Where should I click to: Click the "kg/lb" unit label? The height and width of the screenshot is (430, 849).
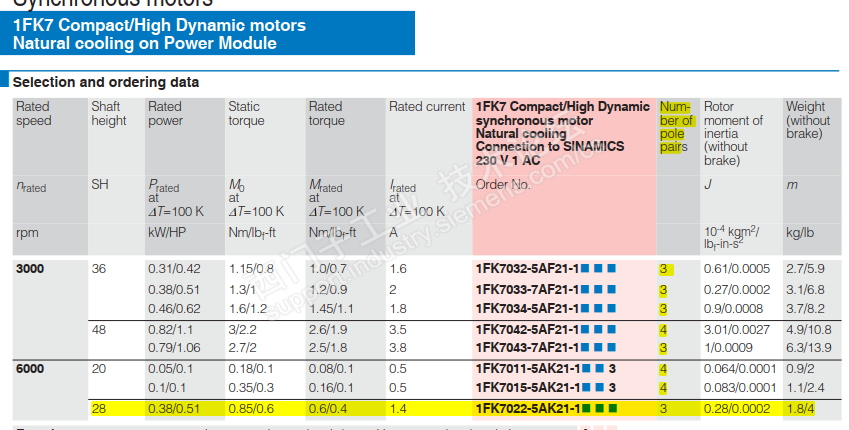800,233
